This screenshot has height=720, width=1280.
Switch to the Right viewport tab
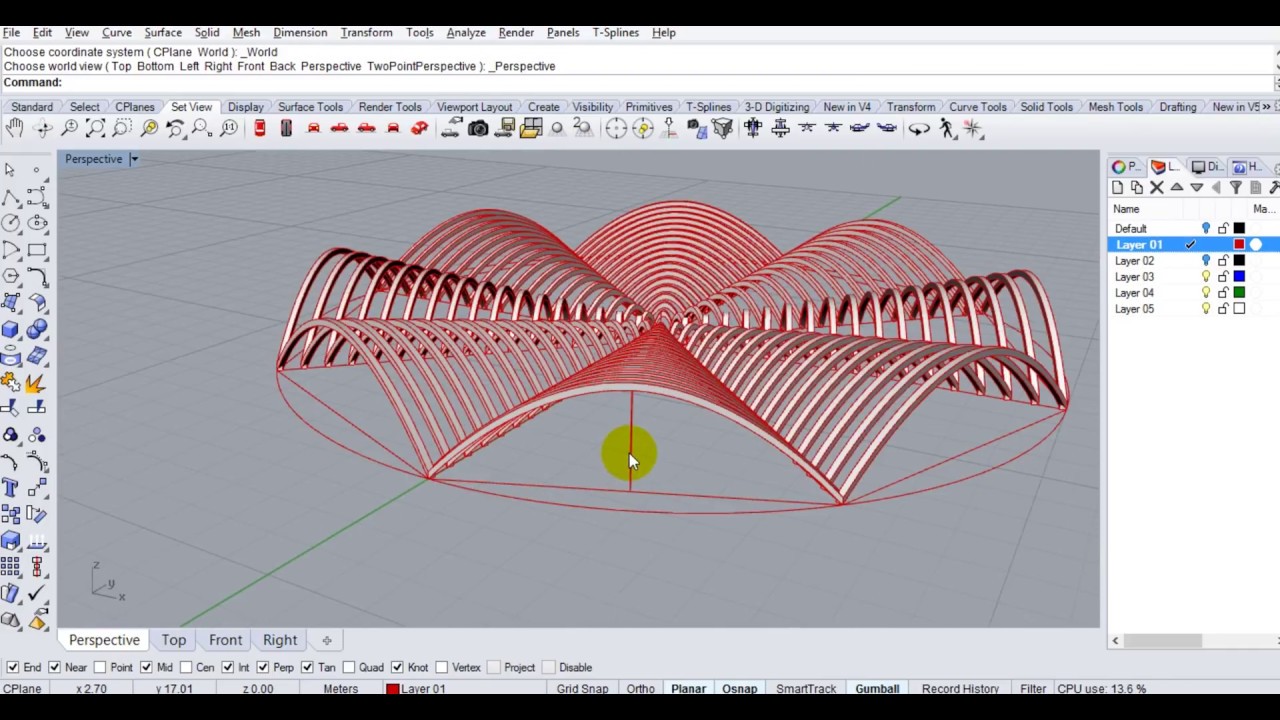pyautogui.click(x=280, y=640)
